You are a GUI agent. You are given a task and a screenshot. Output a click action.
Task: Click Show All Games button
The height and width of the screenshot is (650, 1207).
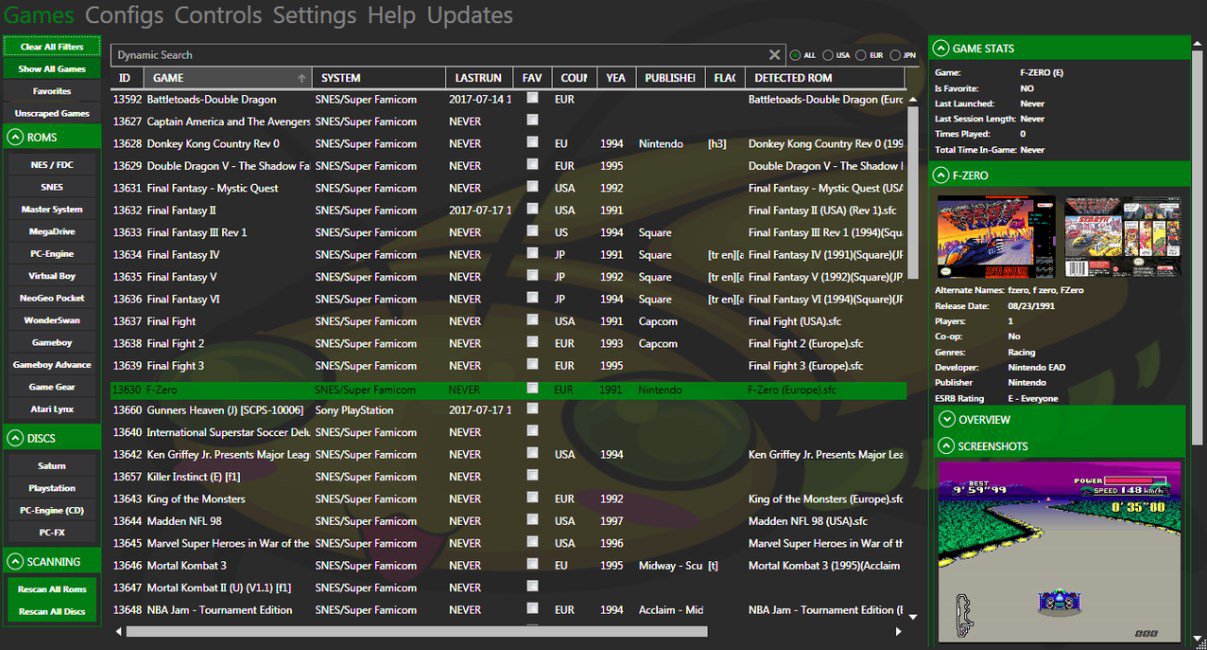52,69
